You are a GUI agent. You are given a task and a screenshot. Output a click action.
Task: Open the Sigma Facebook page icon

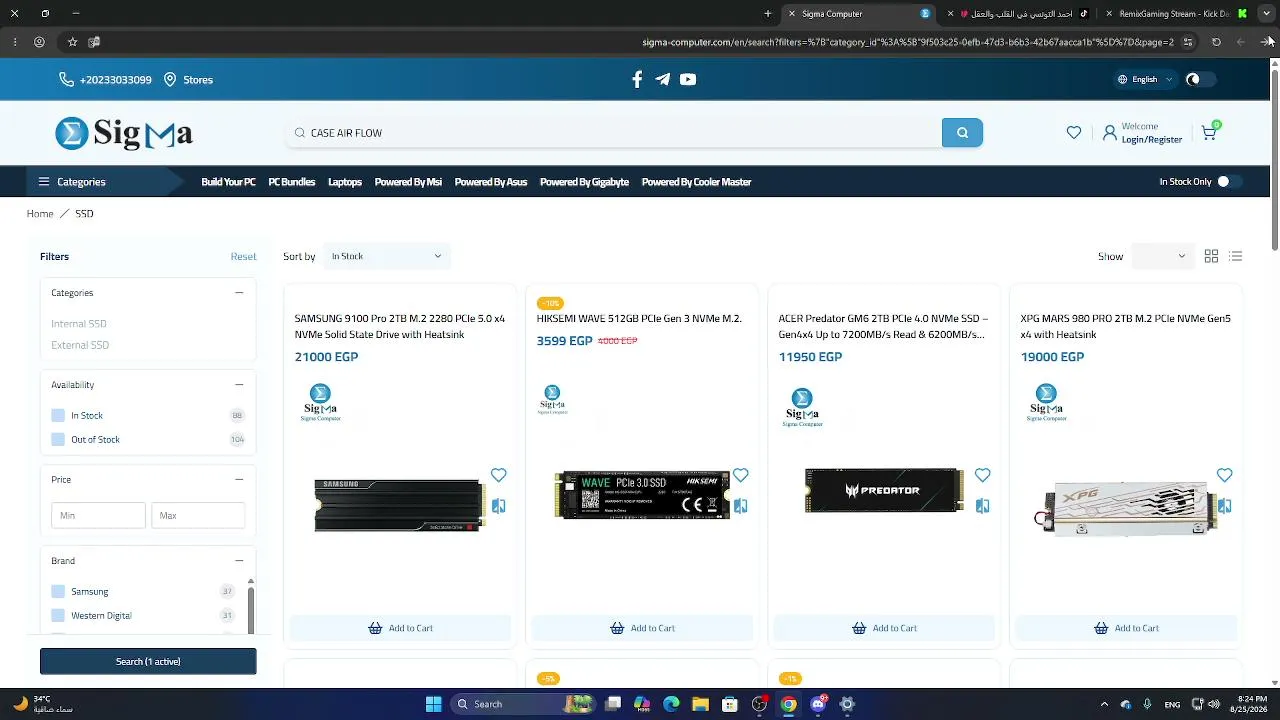[x=637, y=80]
